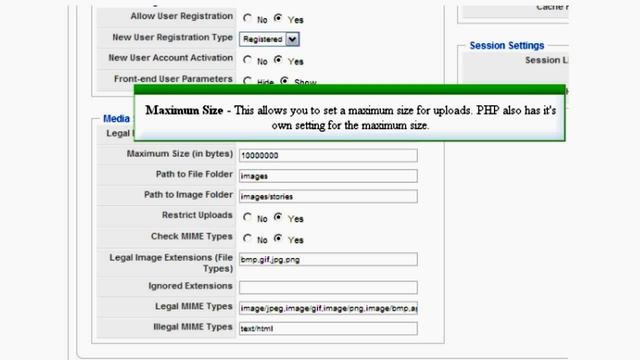Select Yes for New User Account Activation
640x360 pixels.
(278, 60)
